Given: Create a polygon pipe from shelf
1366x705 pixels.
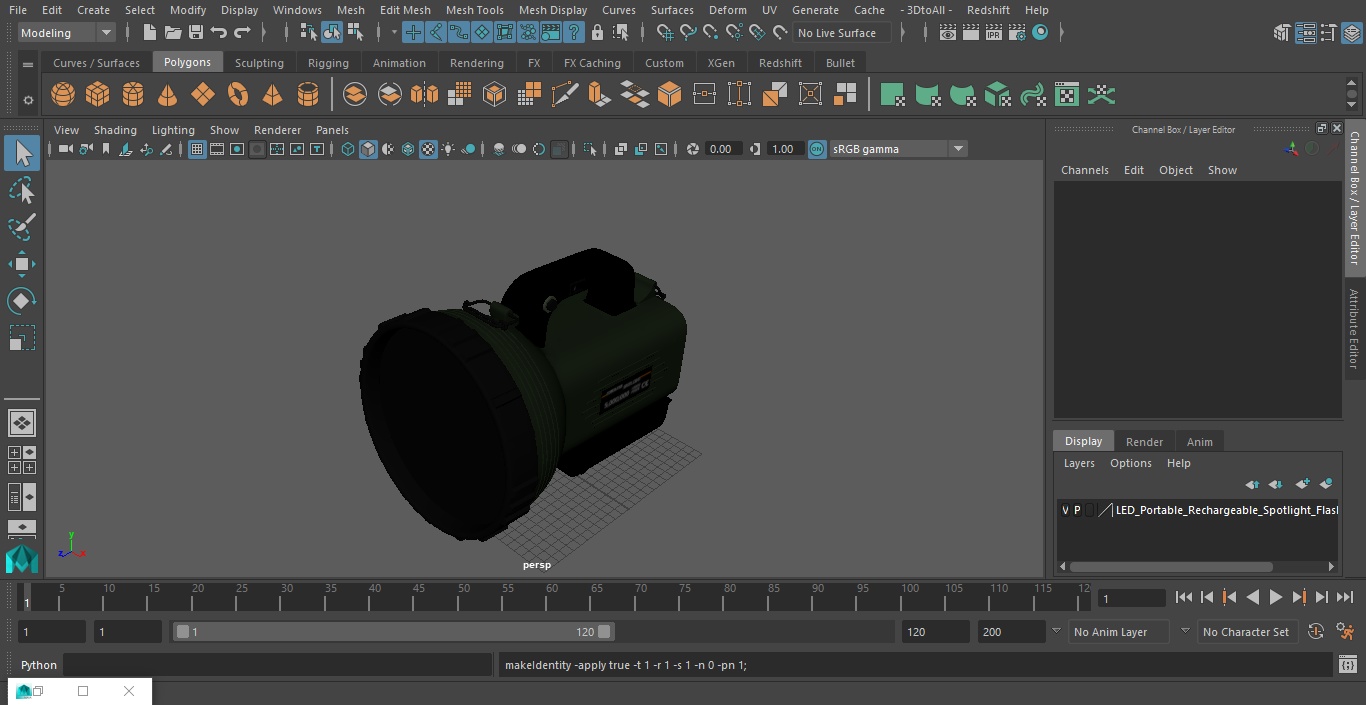Looking at the screenshot, I should 308,95.
